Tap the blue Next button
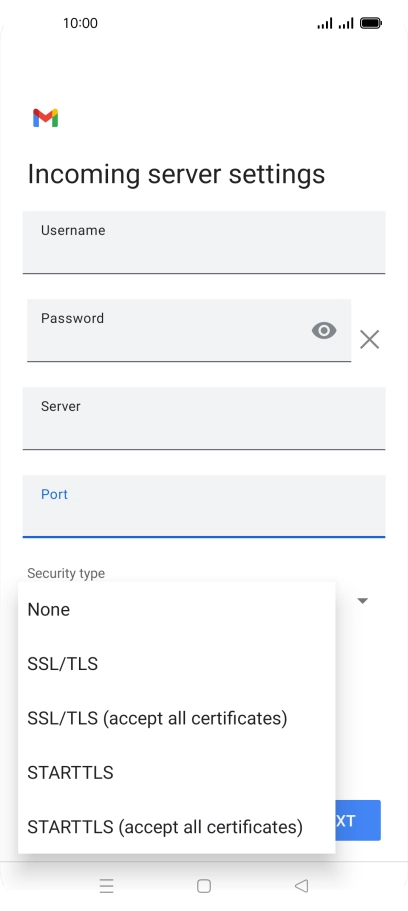 357,820
